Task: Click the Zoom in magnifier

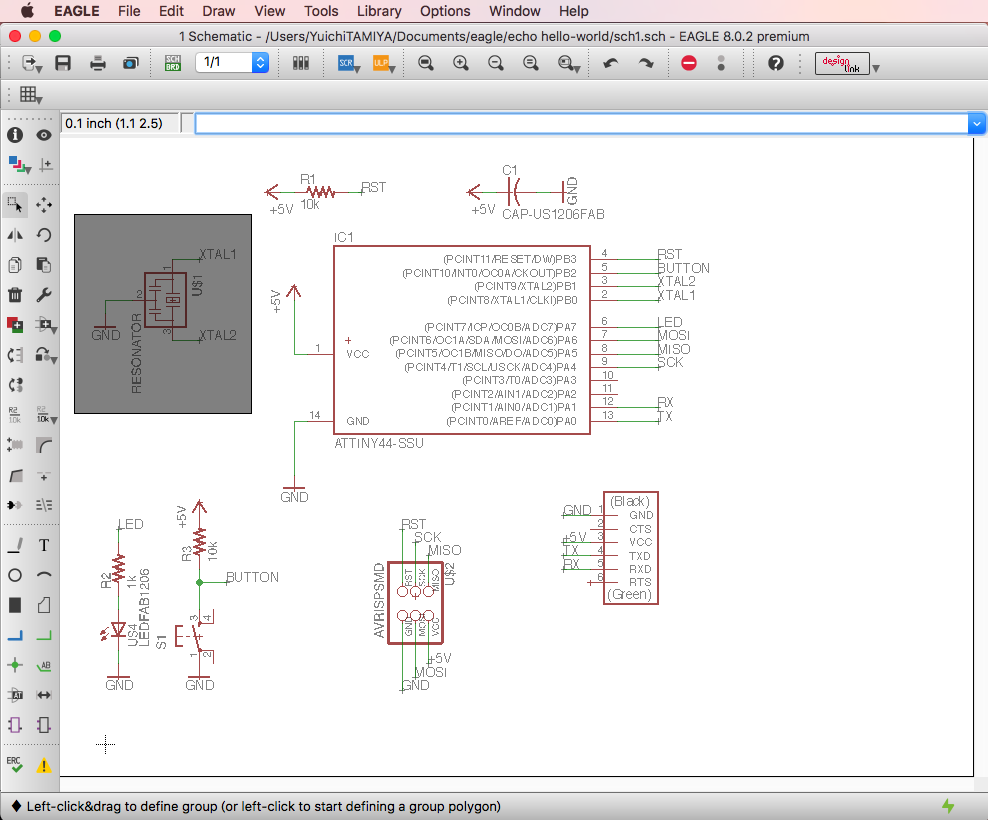Action: (461, 63)
